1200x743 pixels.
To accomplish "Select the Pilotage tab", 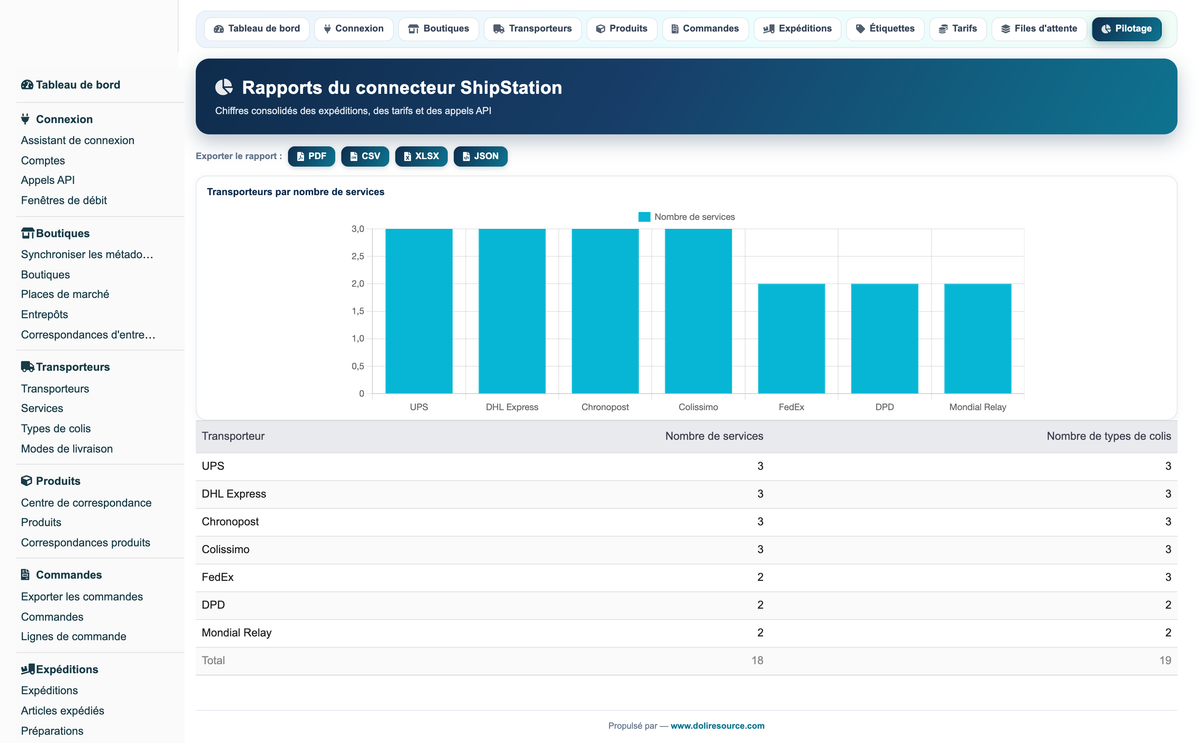I will [x=1127, y=29].
